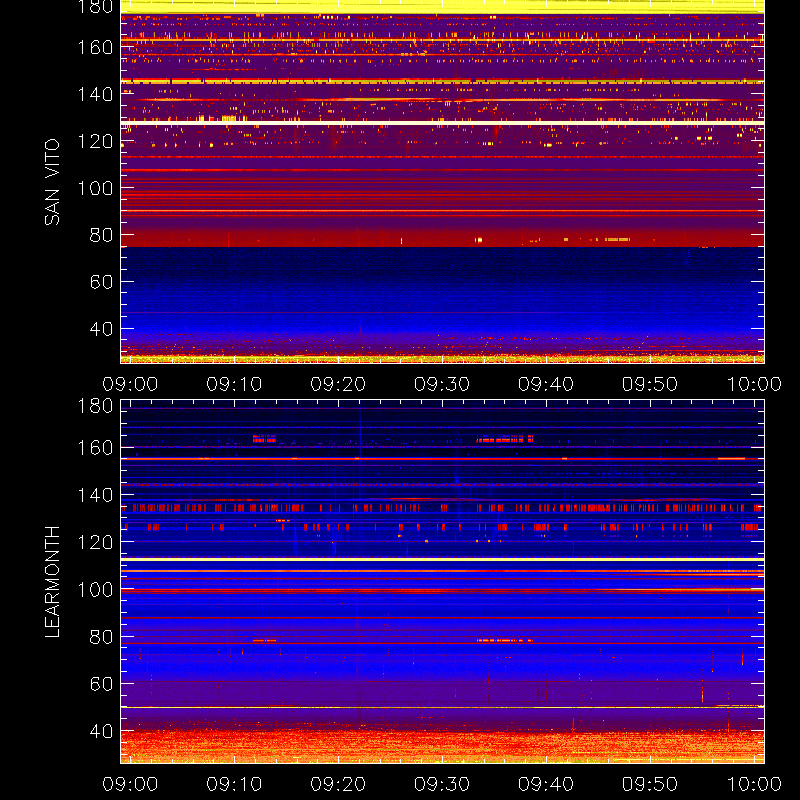Click 09:30 time label under Learmonth plot
This screenshot has height=800, width=800.
click(442, 784)
